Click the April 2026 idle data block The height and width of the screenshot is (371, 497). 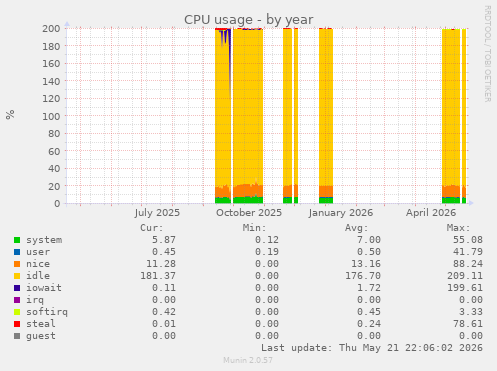451,107
